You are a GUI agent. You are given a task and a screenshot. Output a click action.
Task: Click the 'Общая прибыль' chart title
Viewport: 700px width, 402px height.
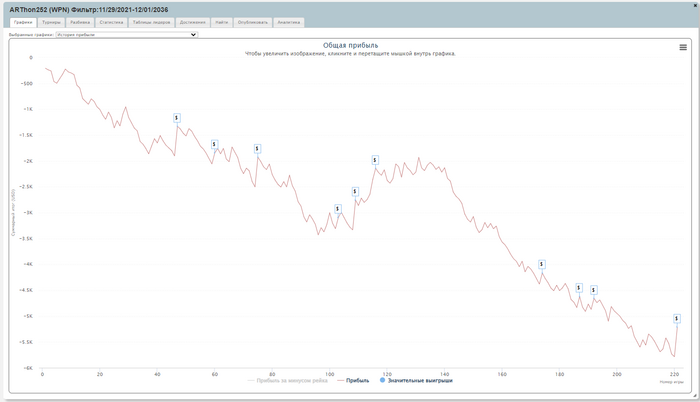coord(350,45)
